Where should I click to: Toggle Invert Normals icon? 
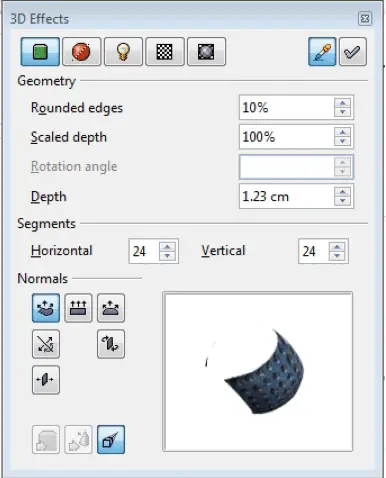[x=46, y=344]
